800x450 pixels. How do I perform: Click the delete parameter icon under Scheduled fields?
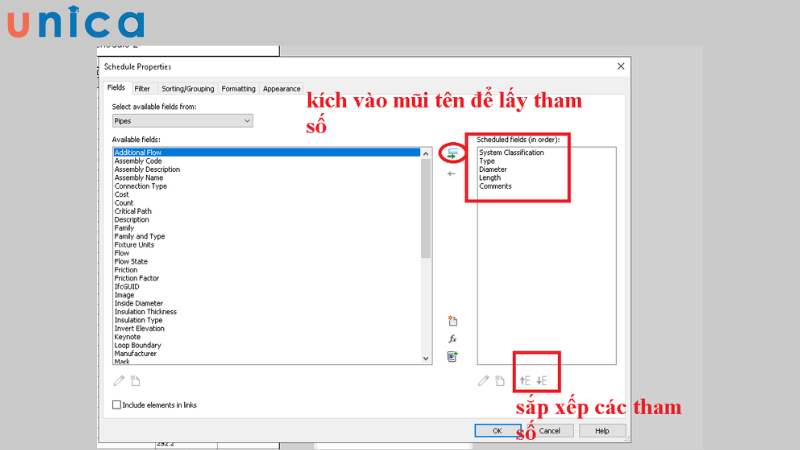tap(500, 381)
